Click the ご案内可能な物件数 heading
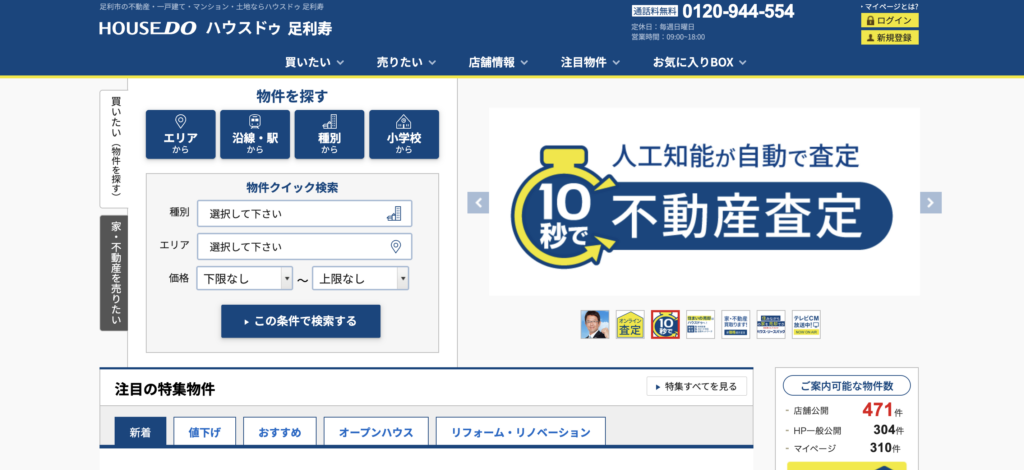This screenshot has height=470, width=1024. click(x=846, y=386)
